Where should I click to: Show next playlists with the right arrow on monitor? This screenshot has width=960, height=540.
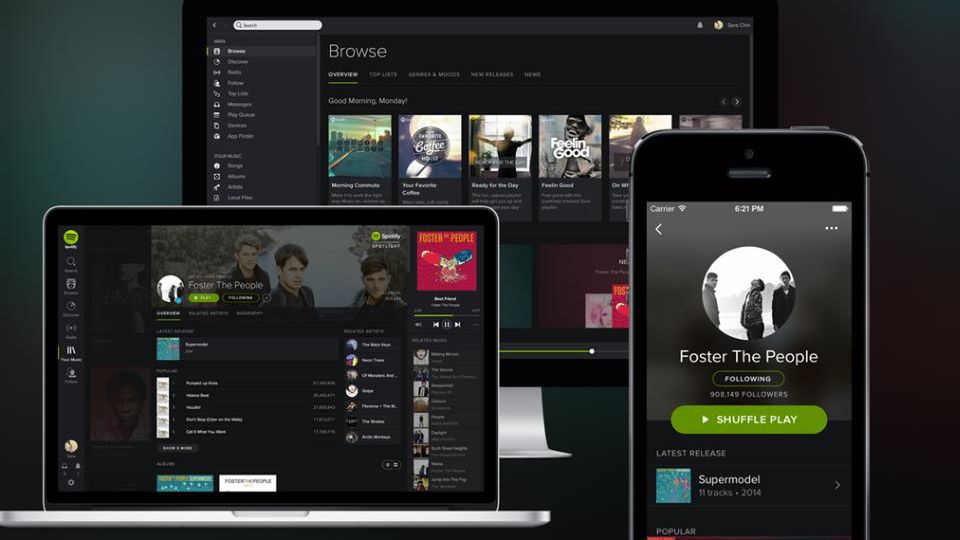(737, 102)
